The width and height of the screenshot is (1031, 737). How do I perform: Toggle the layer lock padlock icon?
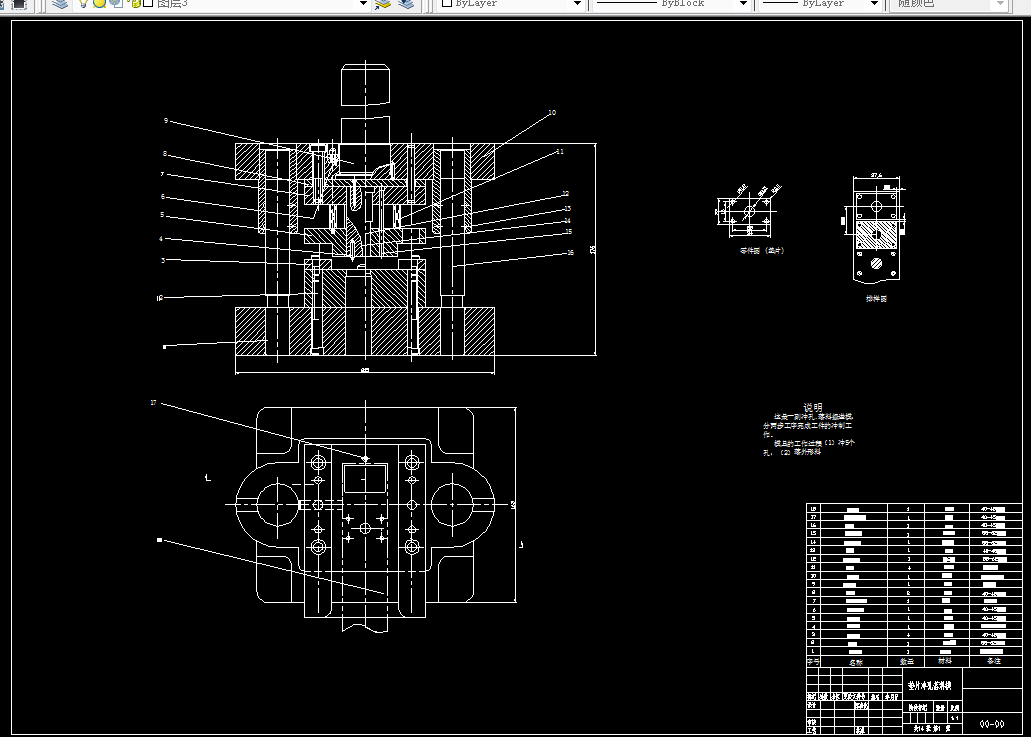[x=136, y=3]
